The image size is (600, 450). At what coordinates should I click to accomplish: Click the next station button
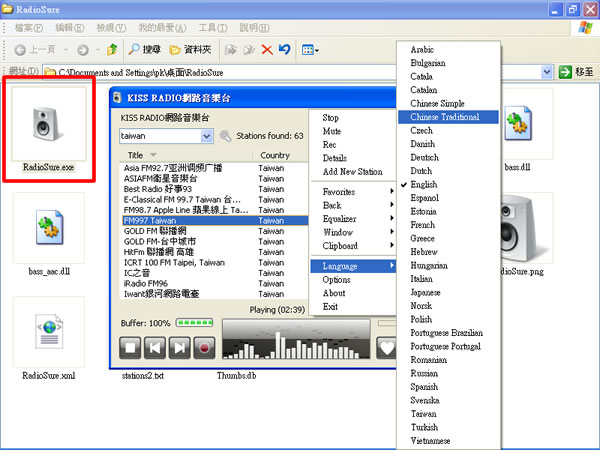(x=179, y=347)
